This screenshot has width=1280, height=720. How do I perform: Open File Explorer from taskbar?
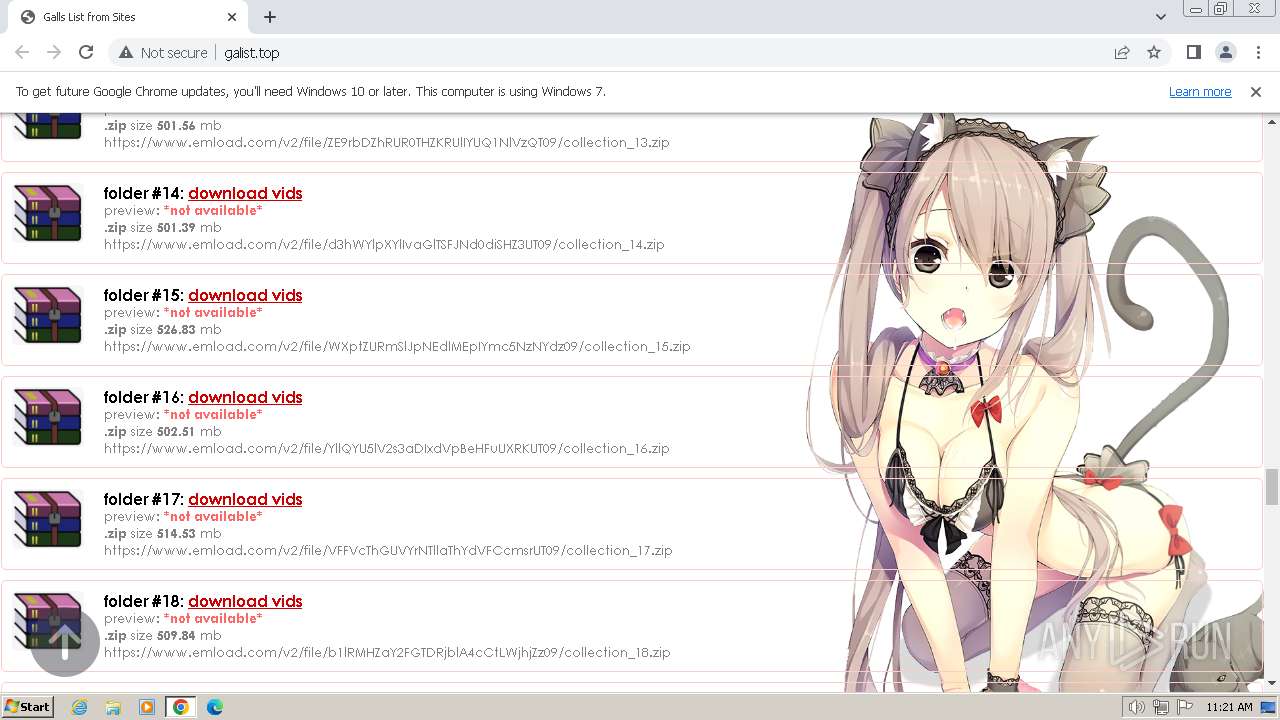pyautogui.click(x=113, y=707)
